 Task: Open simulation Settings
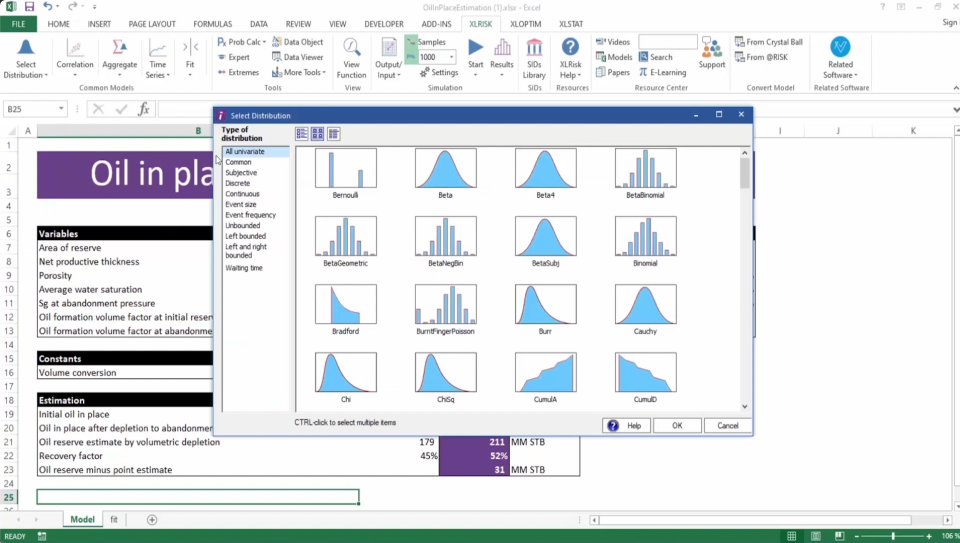(x=439, y=72)
